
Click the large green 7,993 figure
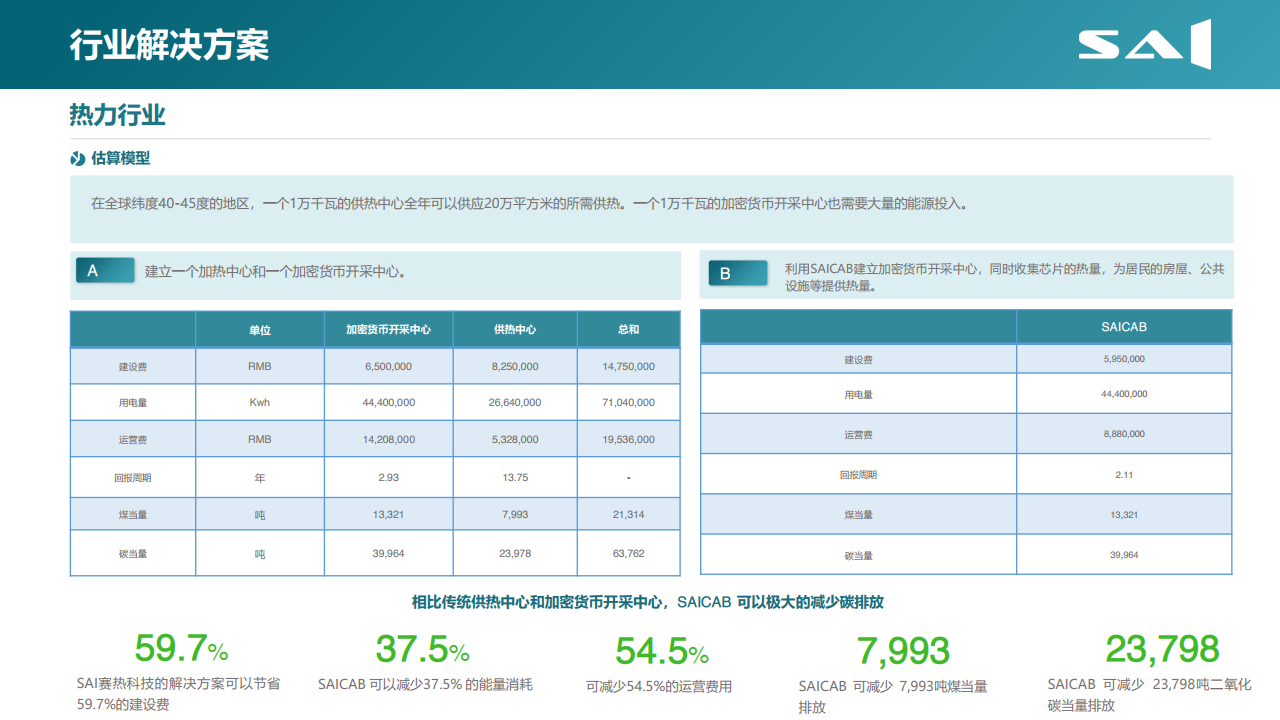[903, 651]
